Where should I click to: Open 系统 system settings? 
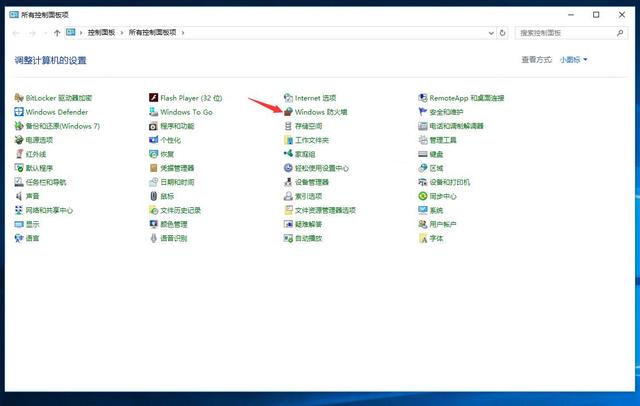(431, 210)
